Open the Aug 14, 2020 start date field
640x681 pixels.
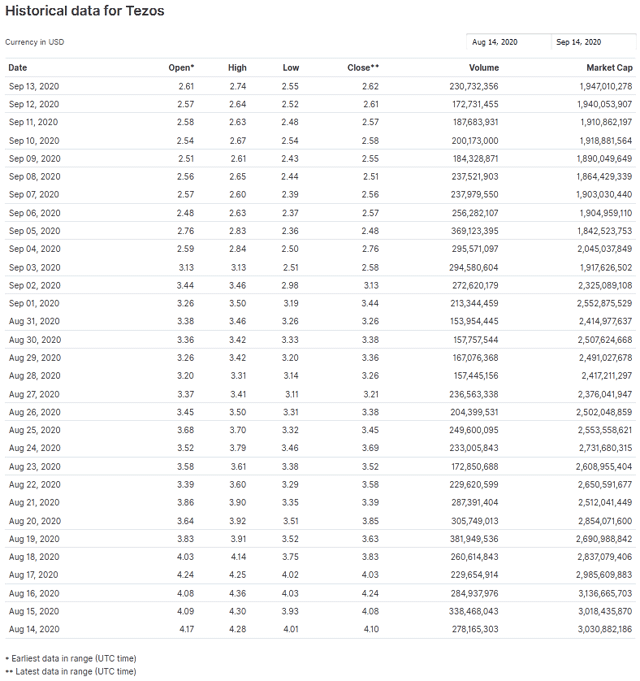coord(508,42)
